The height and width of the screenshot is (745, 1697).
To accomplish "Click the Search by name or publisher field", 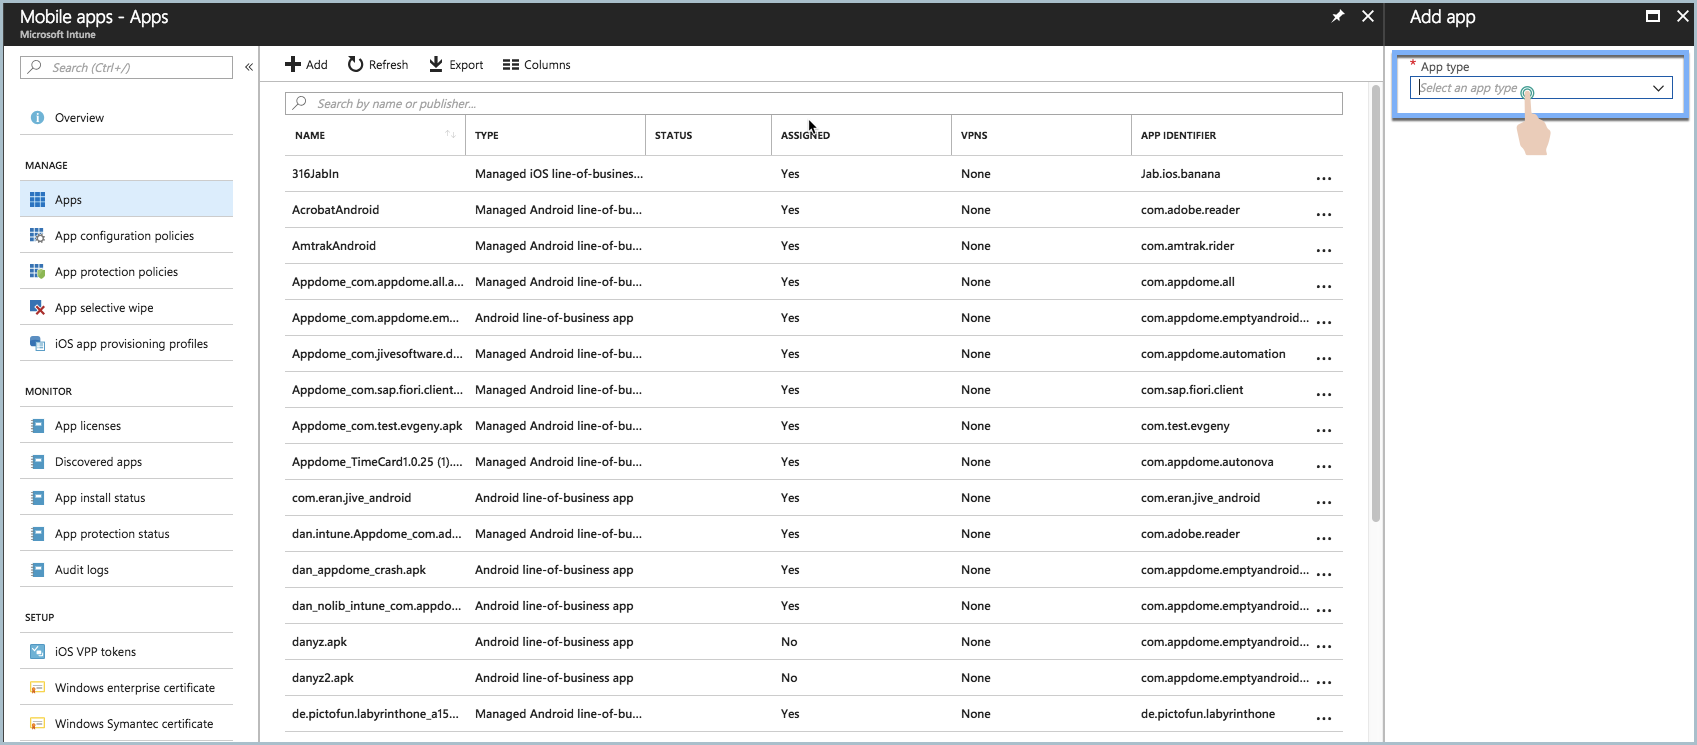I will pos(814,103).
